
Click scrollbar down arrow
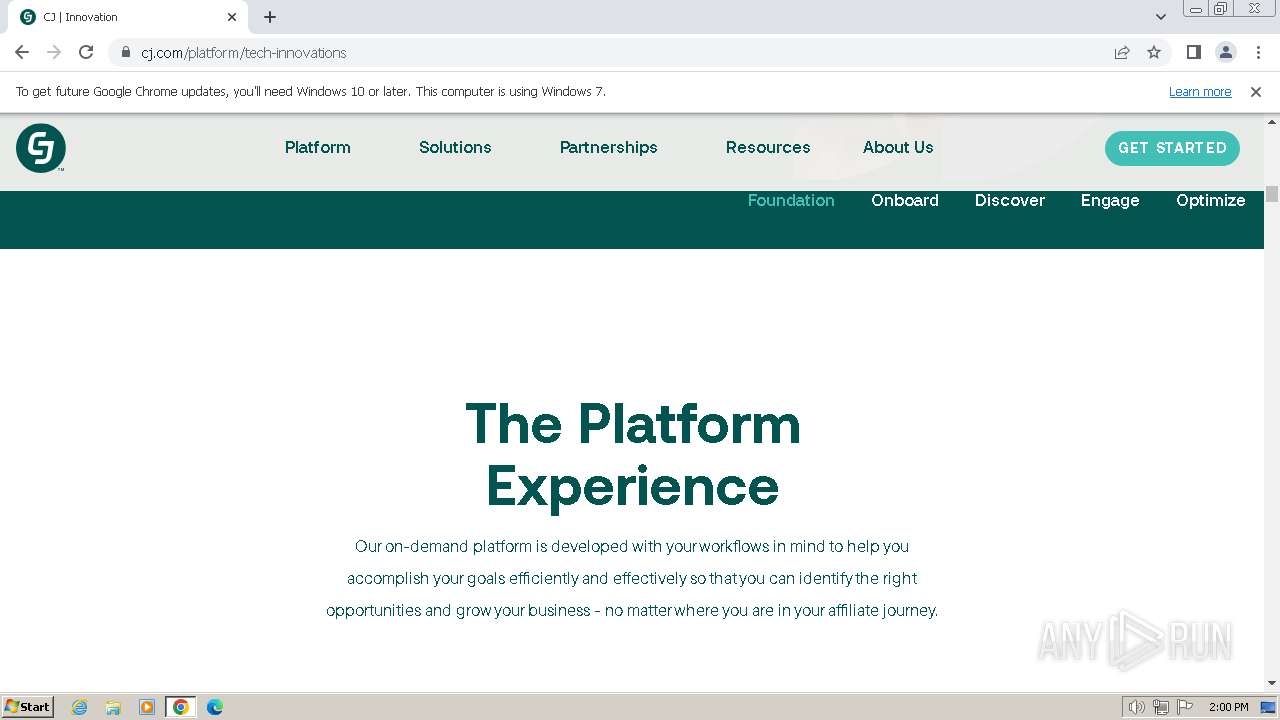point(1272,683)
